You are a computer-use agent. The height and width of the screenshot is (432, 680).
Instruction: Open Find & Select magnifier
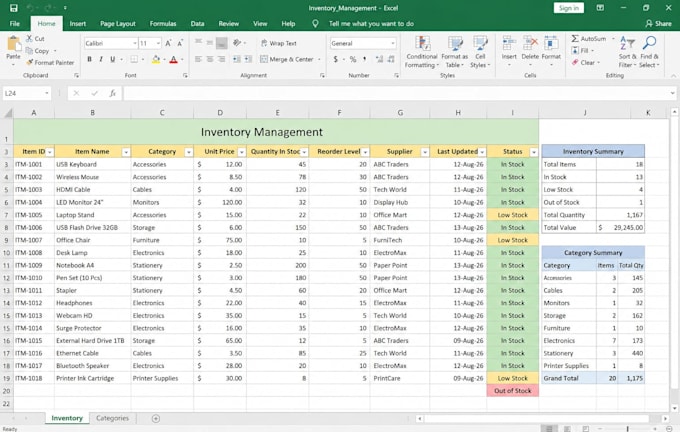[649, 52]
